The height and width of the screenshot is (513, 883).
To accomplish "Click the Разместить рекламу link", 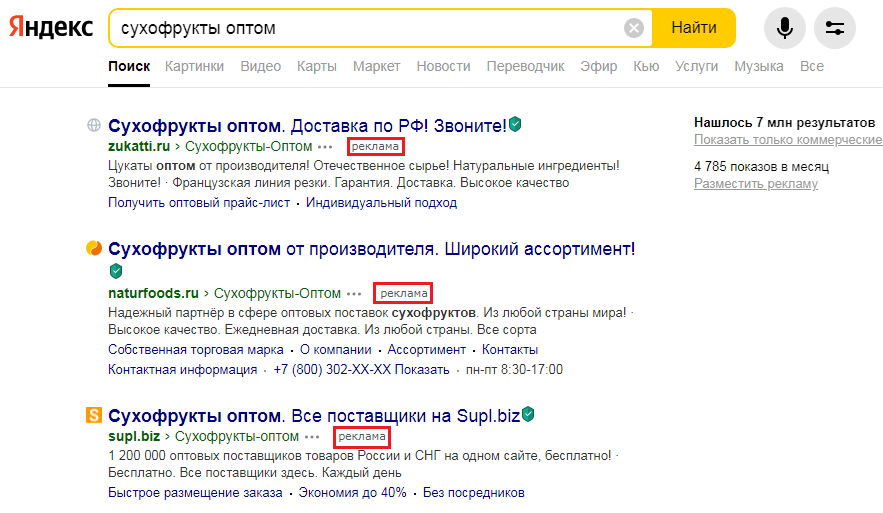I will [x=756, y=184].
